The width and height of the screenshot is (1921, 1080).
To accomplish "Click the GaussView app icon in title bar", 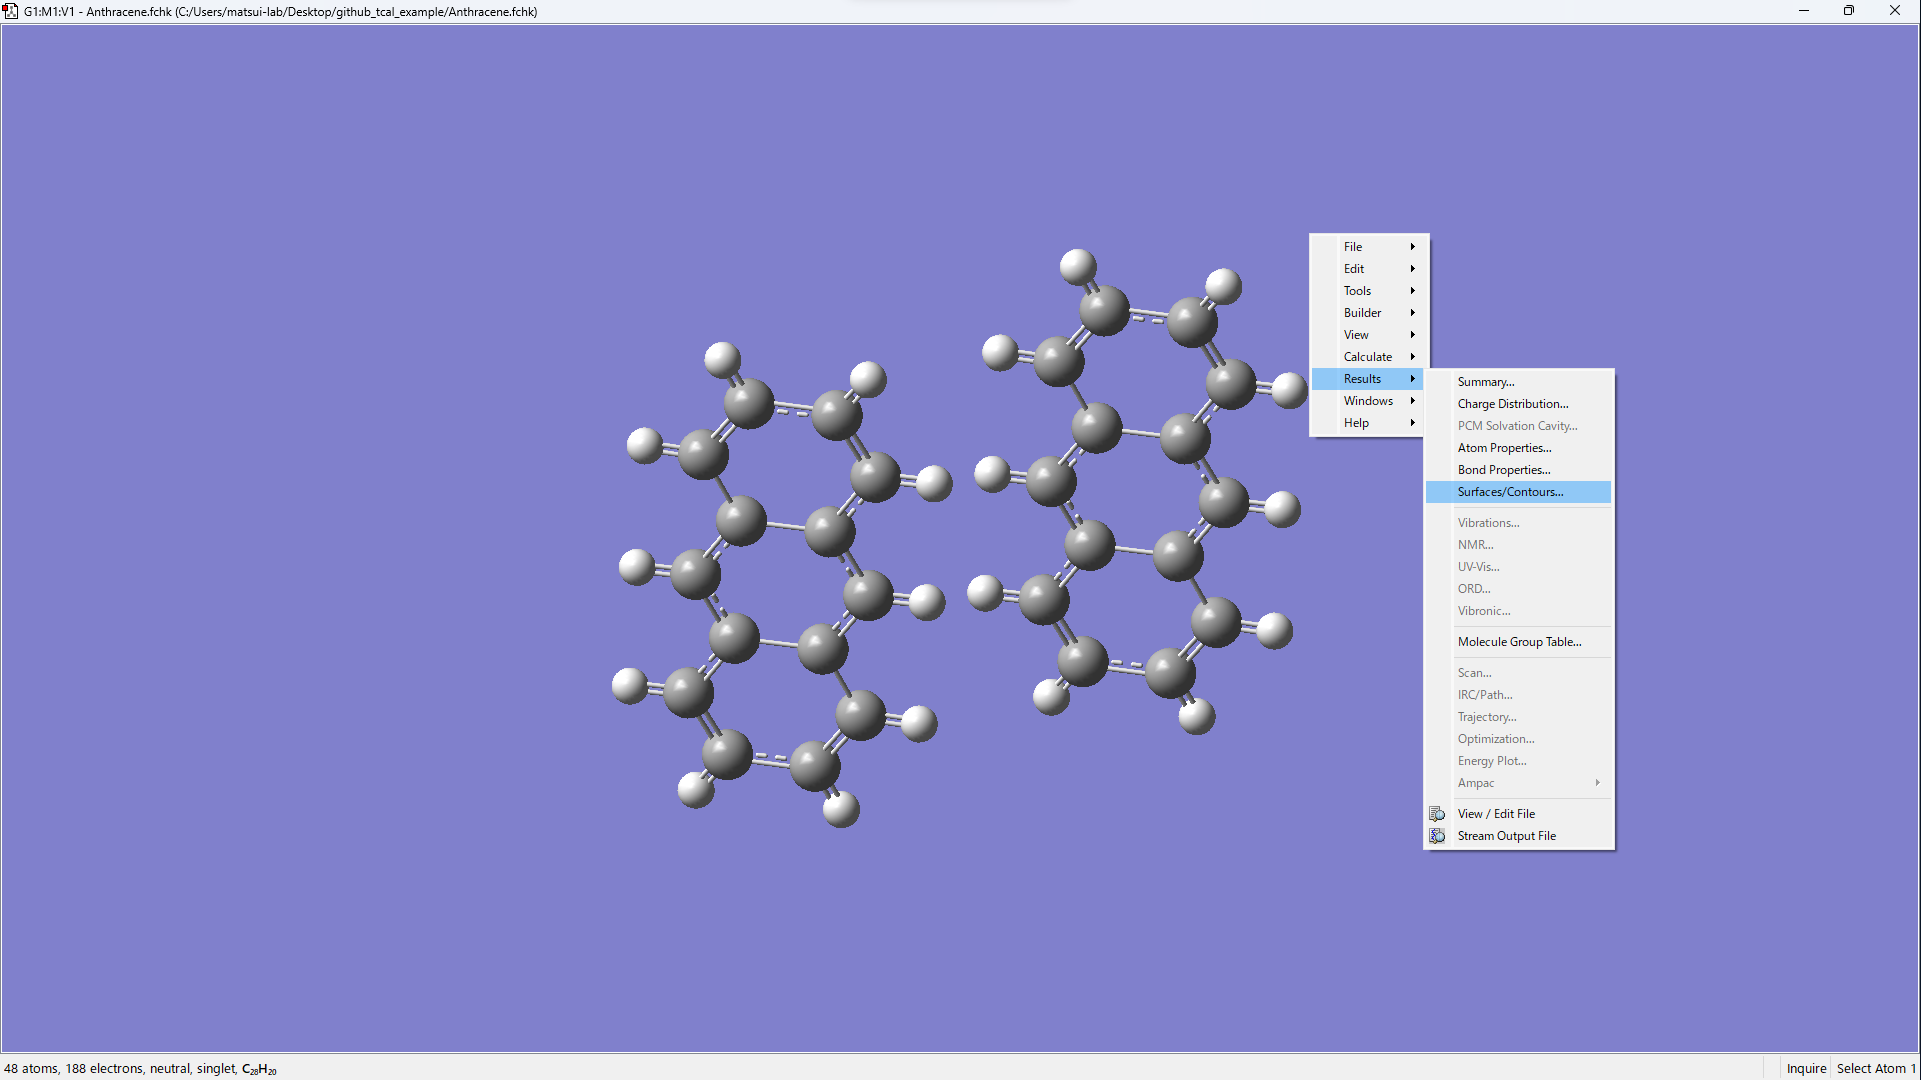I will click(10, 11).
